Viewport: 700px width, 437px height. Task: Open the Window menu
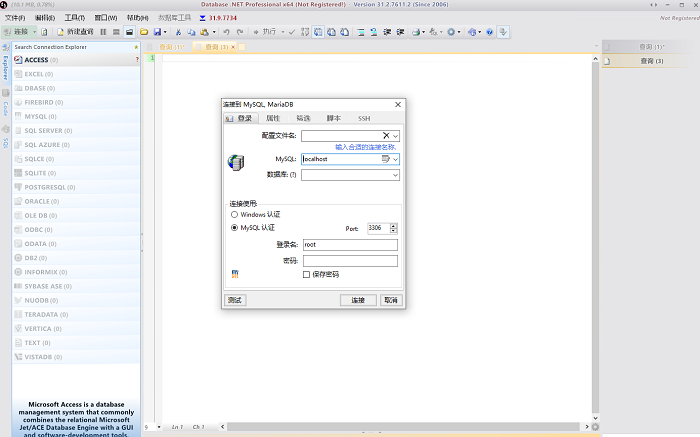pyautogui.click(x=106, y=18)
